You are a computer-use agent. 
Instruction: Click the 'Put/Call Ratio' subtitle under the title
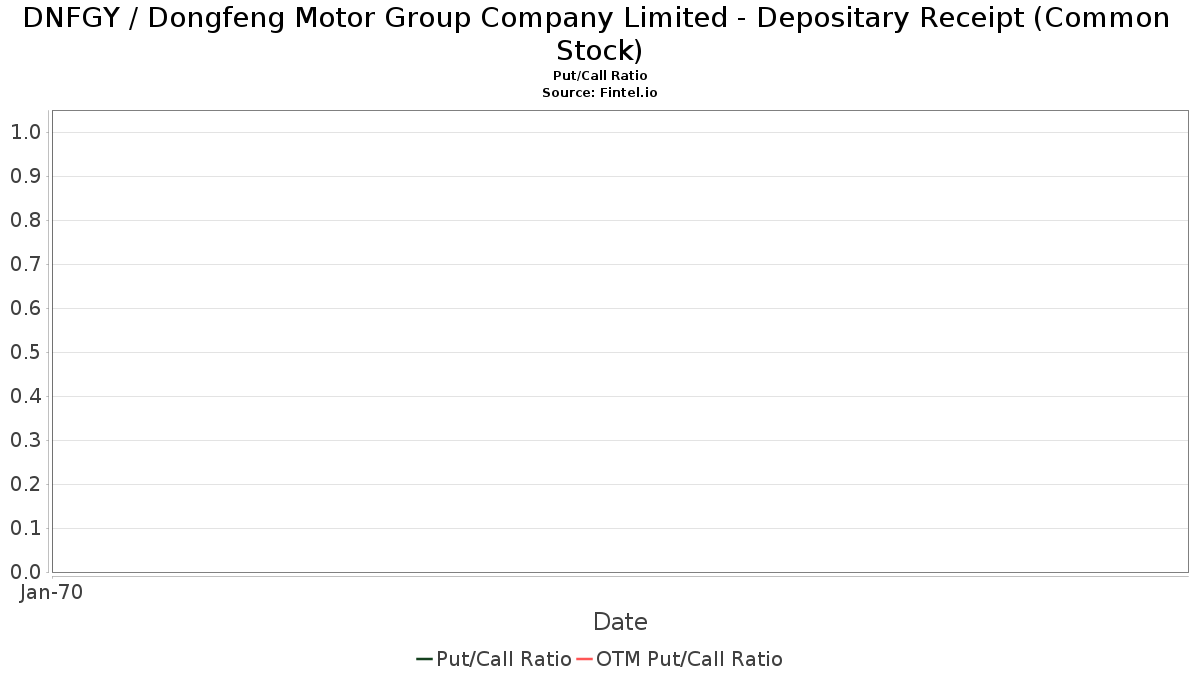(x=600, y=76)
